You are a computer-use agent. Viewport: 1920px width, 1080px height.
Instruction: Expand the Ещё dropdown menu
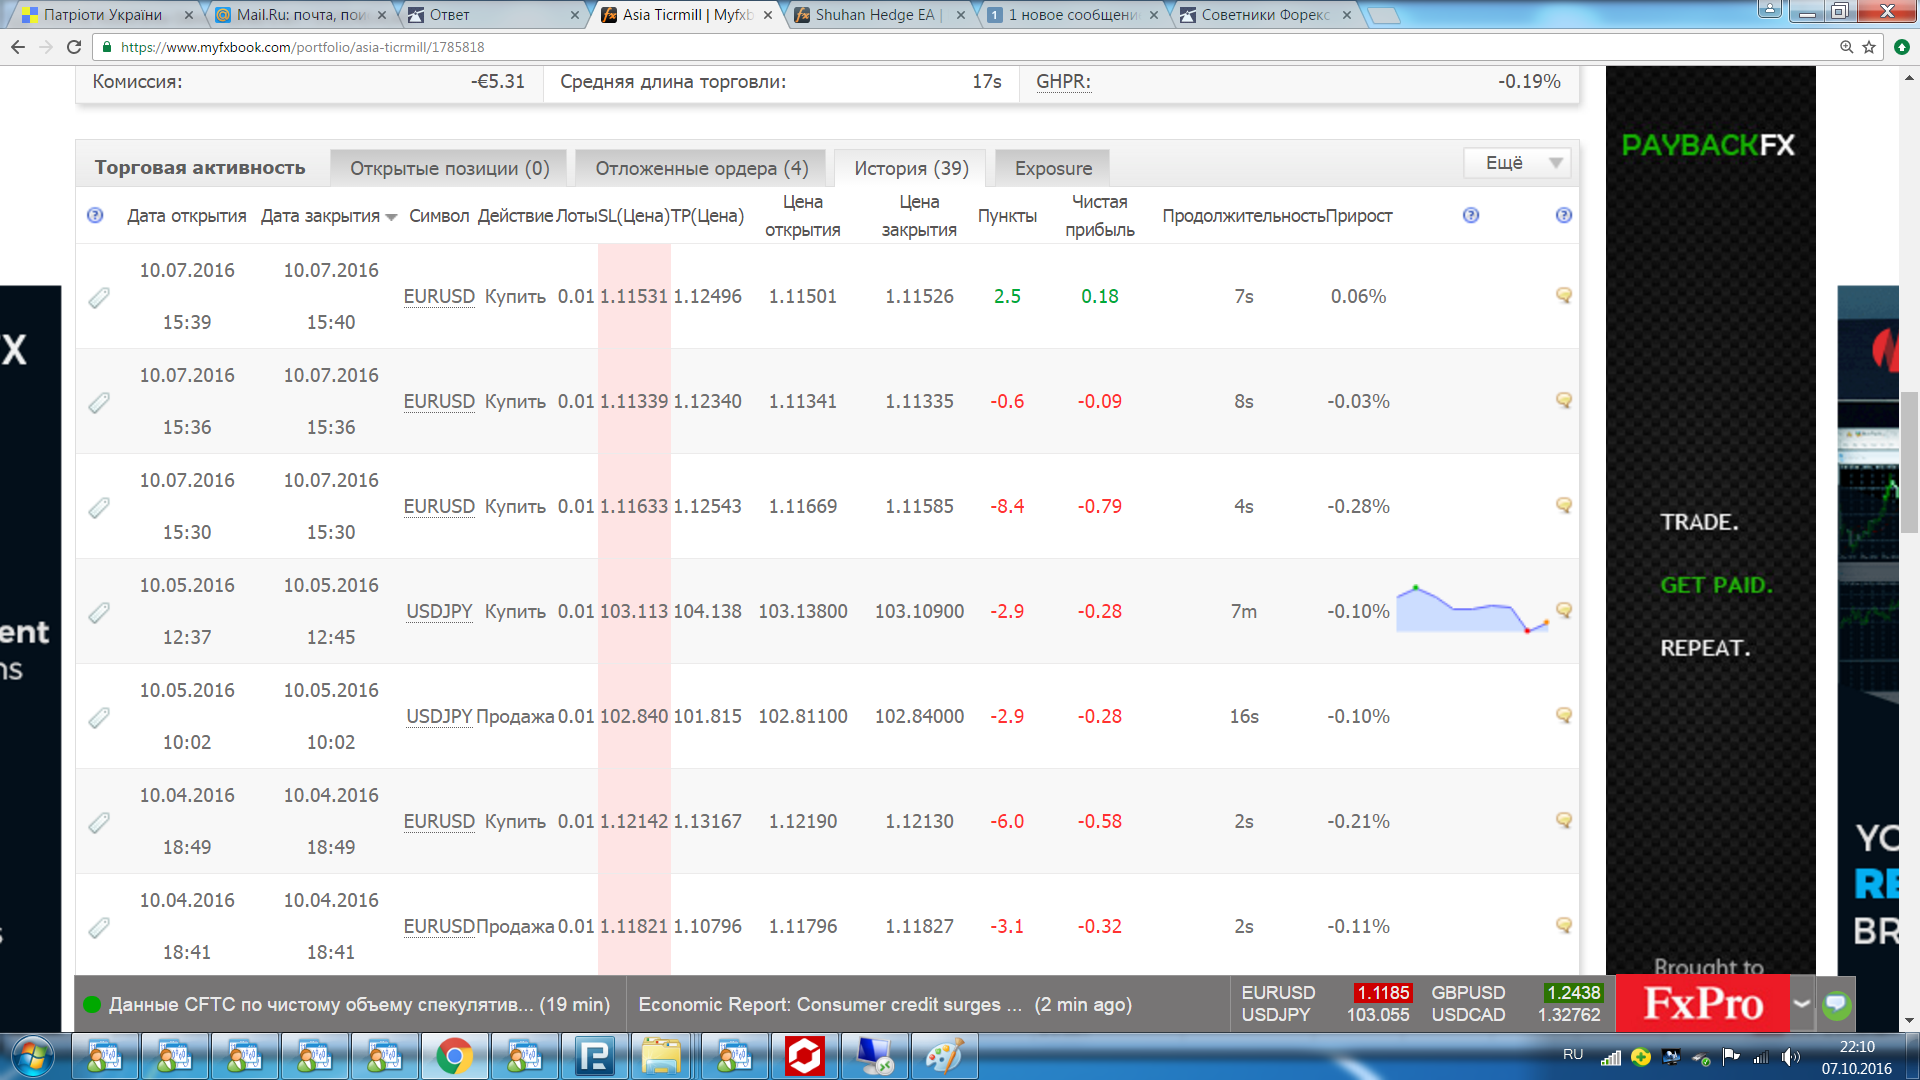(x=1516, y=163)
